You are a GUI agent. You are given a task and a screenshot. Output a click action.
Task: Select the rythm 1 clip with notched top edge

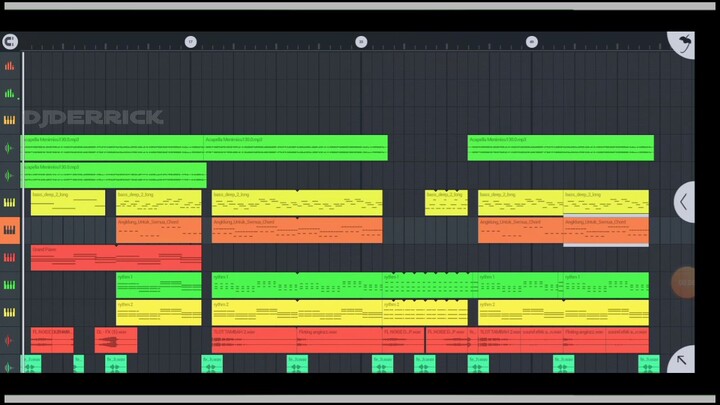pyautogui.click(x=430, y=285)
